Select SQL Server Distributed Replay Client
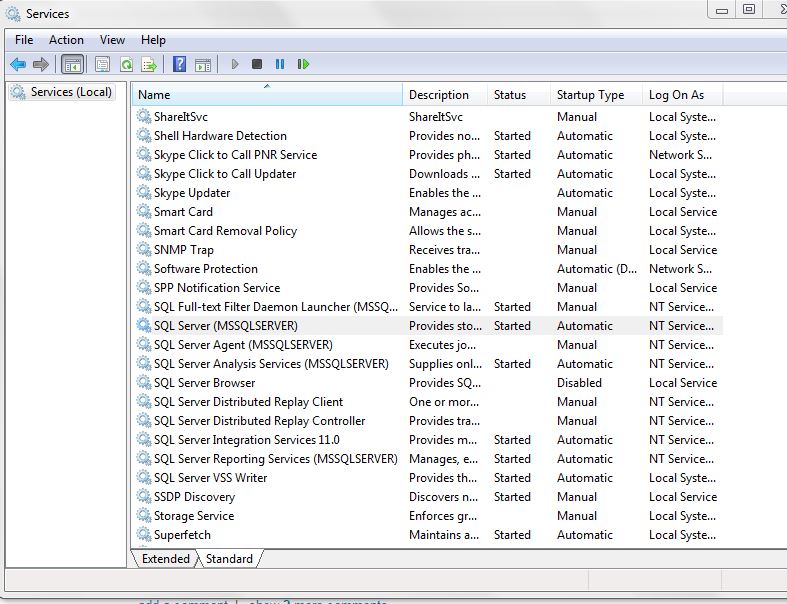The image size is (787, 604). (x=248, y=402)
